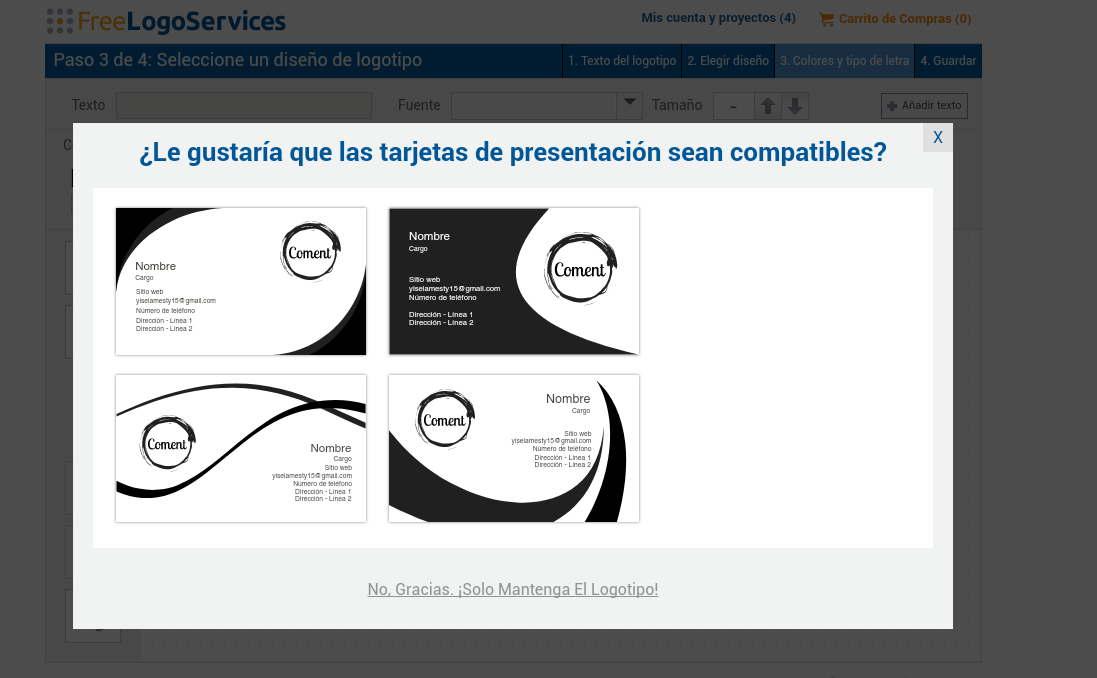Go to step 2. Elegir diseño

728,61
